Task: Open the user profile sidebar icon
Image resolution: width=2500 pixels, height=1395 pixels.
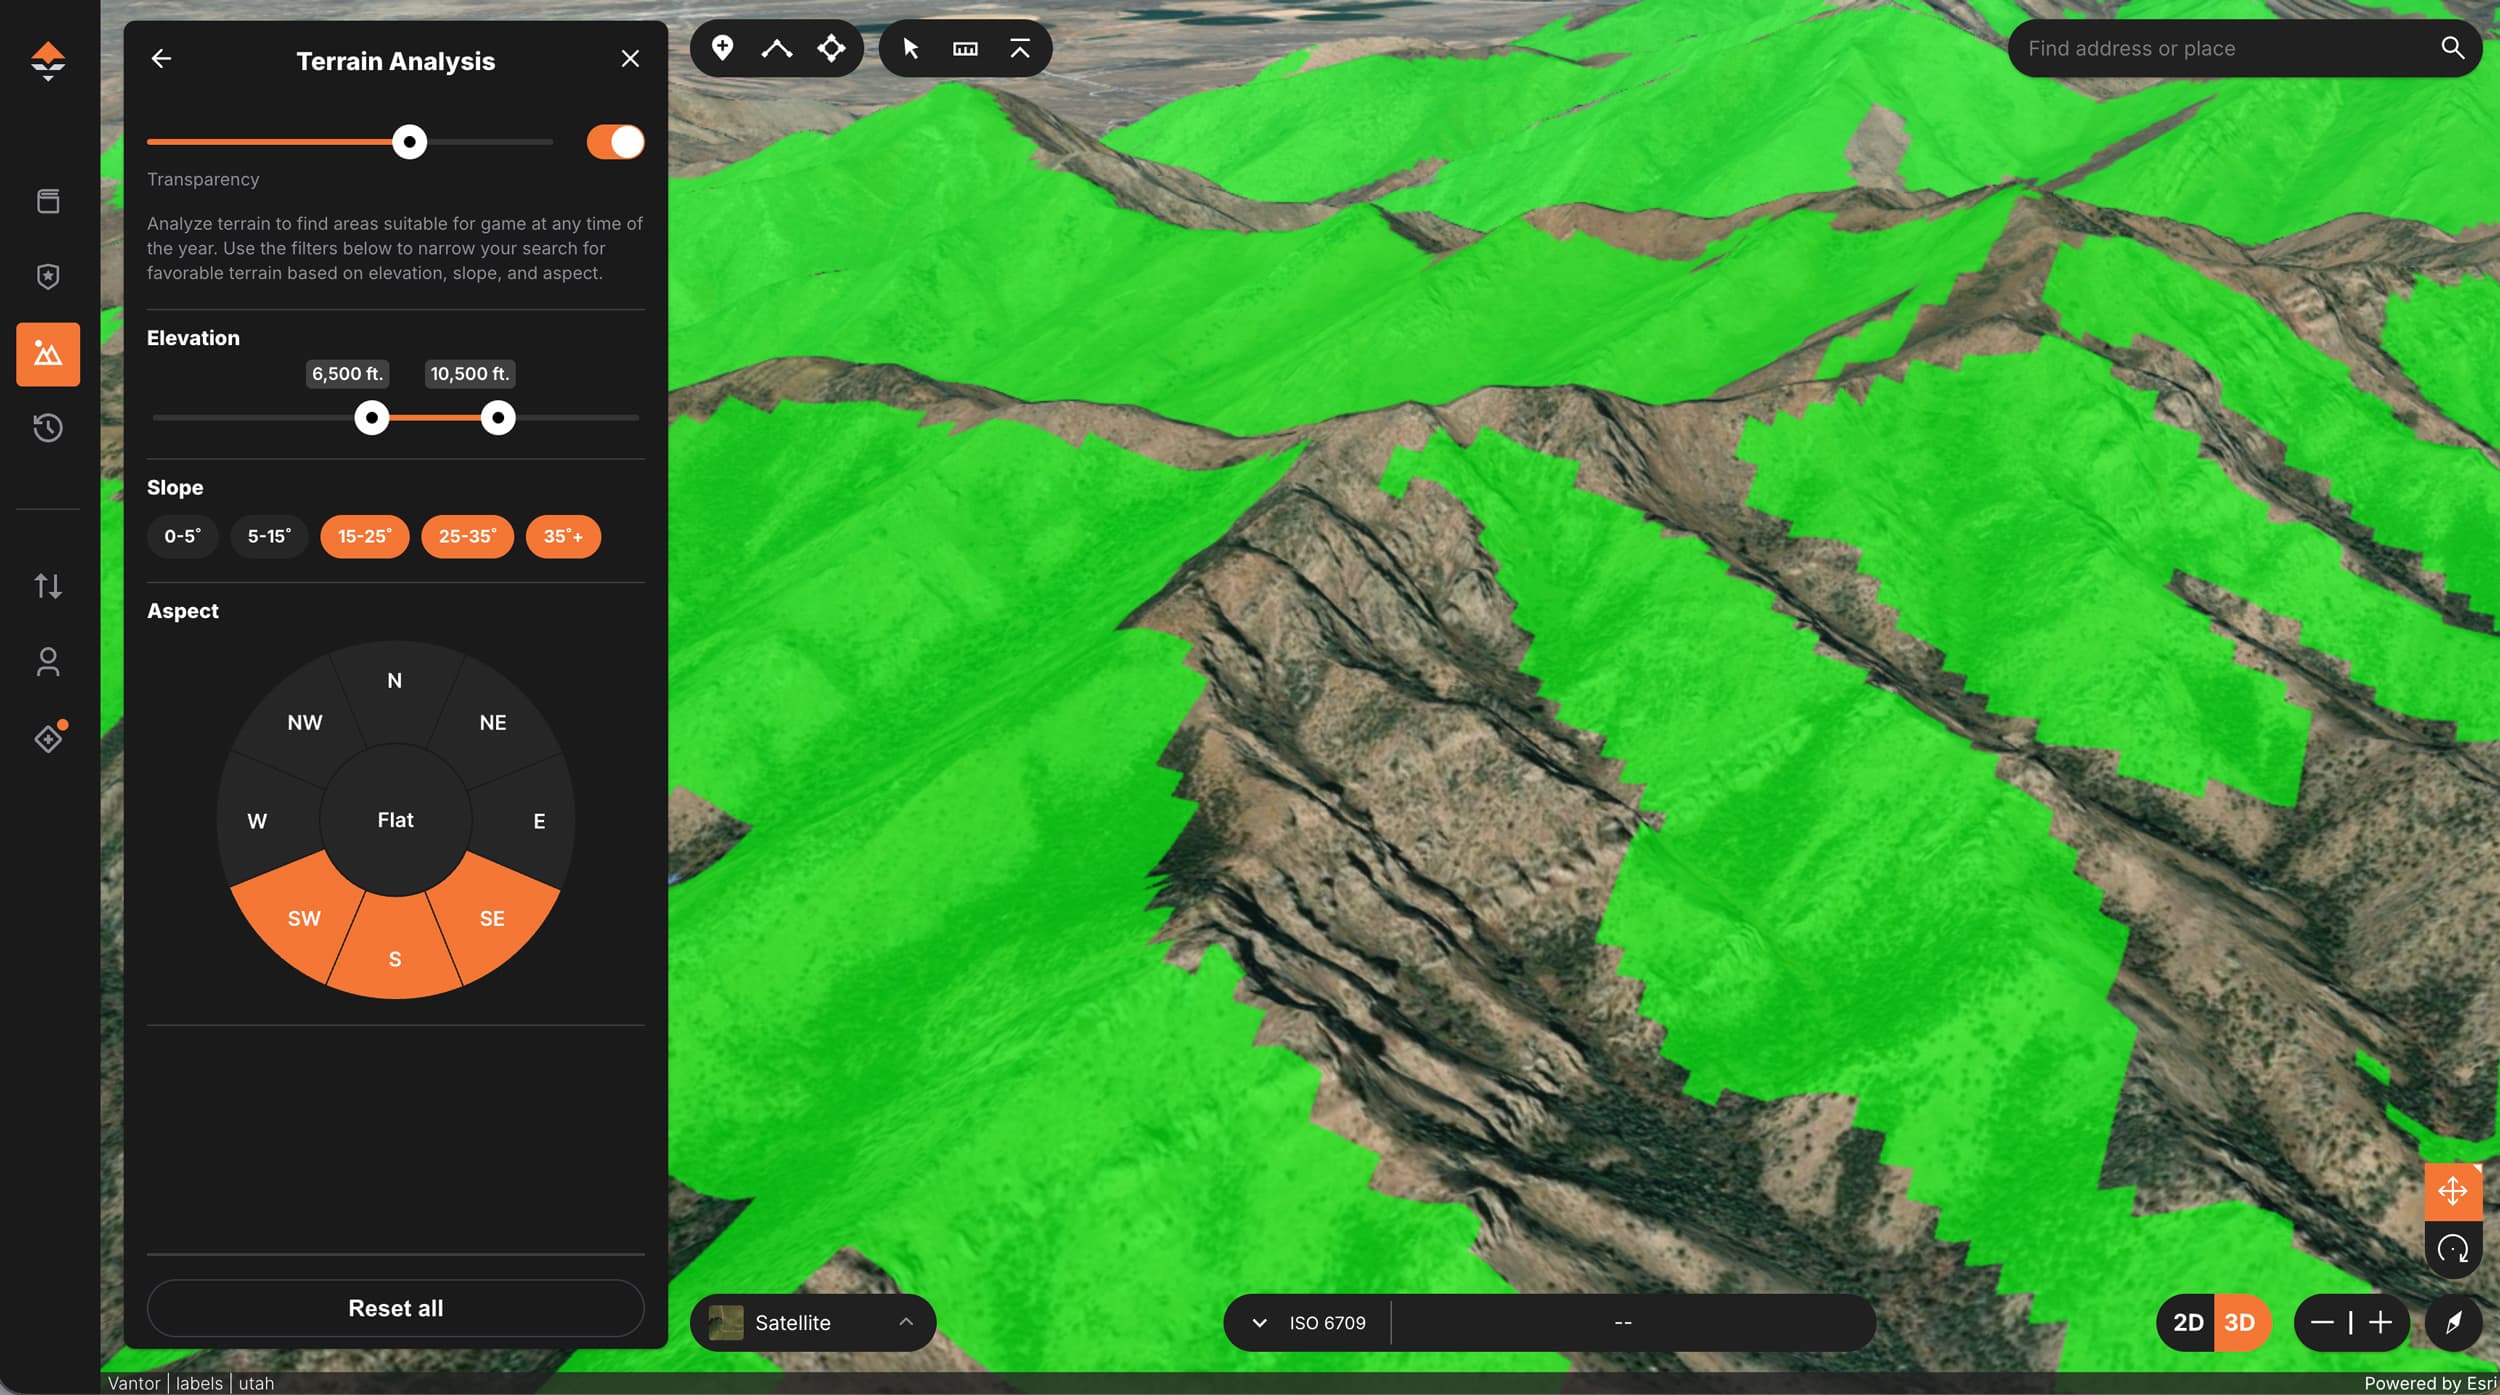Action: 48,662
